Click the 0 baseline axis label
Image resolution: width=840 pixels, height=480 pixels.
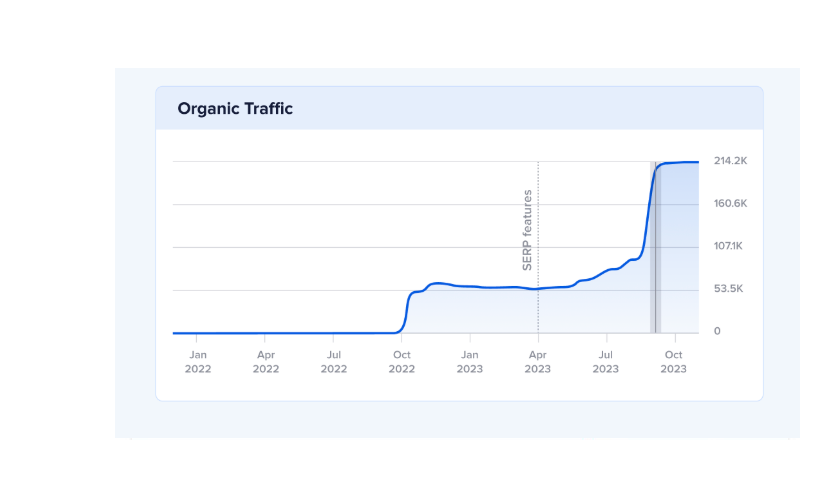click(x=717, y=332)
